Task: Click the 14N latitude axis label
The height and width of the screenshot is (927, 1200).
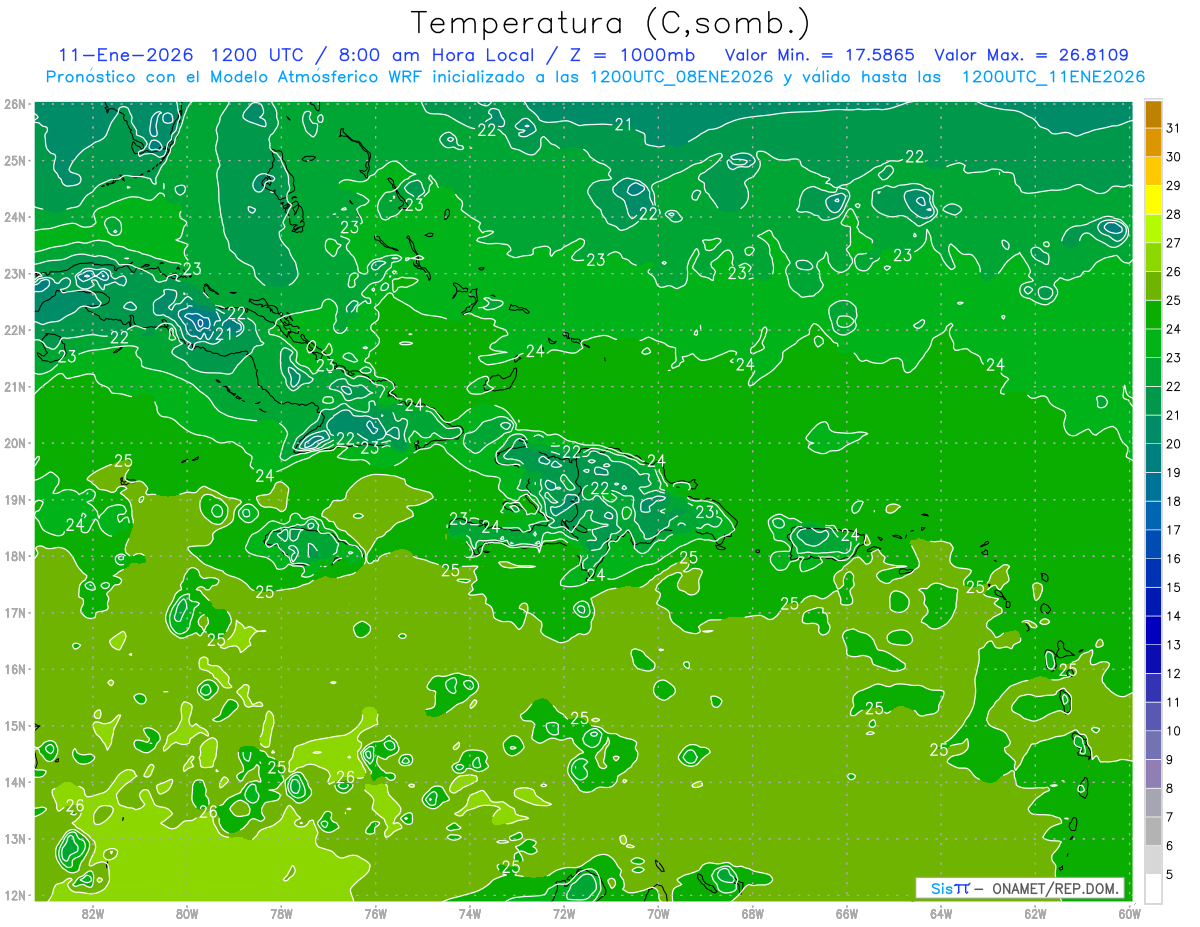Action: [x=14, y=782]
